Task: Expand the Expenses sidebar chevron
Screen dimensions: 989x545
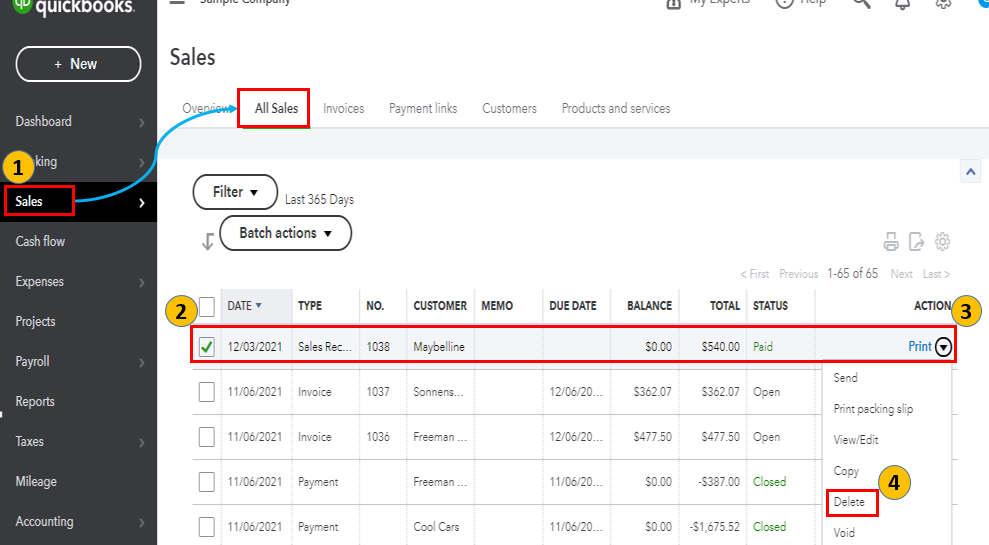Action: click(142, 283)
